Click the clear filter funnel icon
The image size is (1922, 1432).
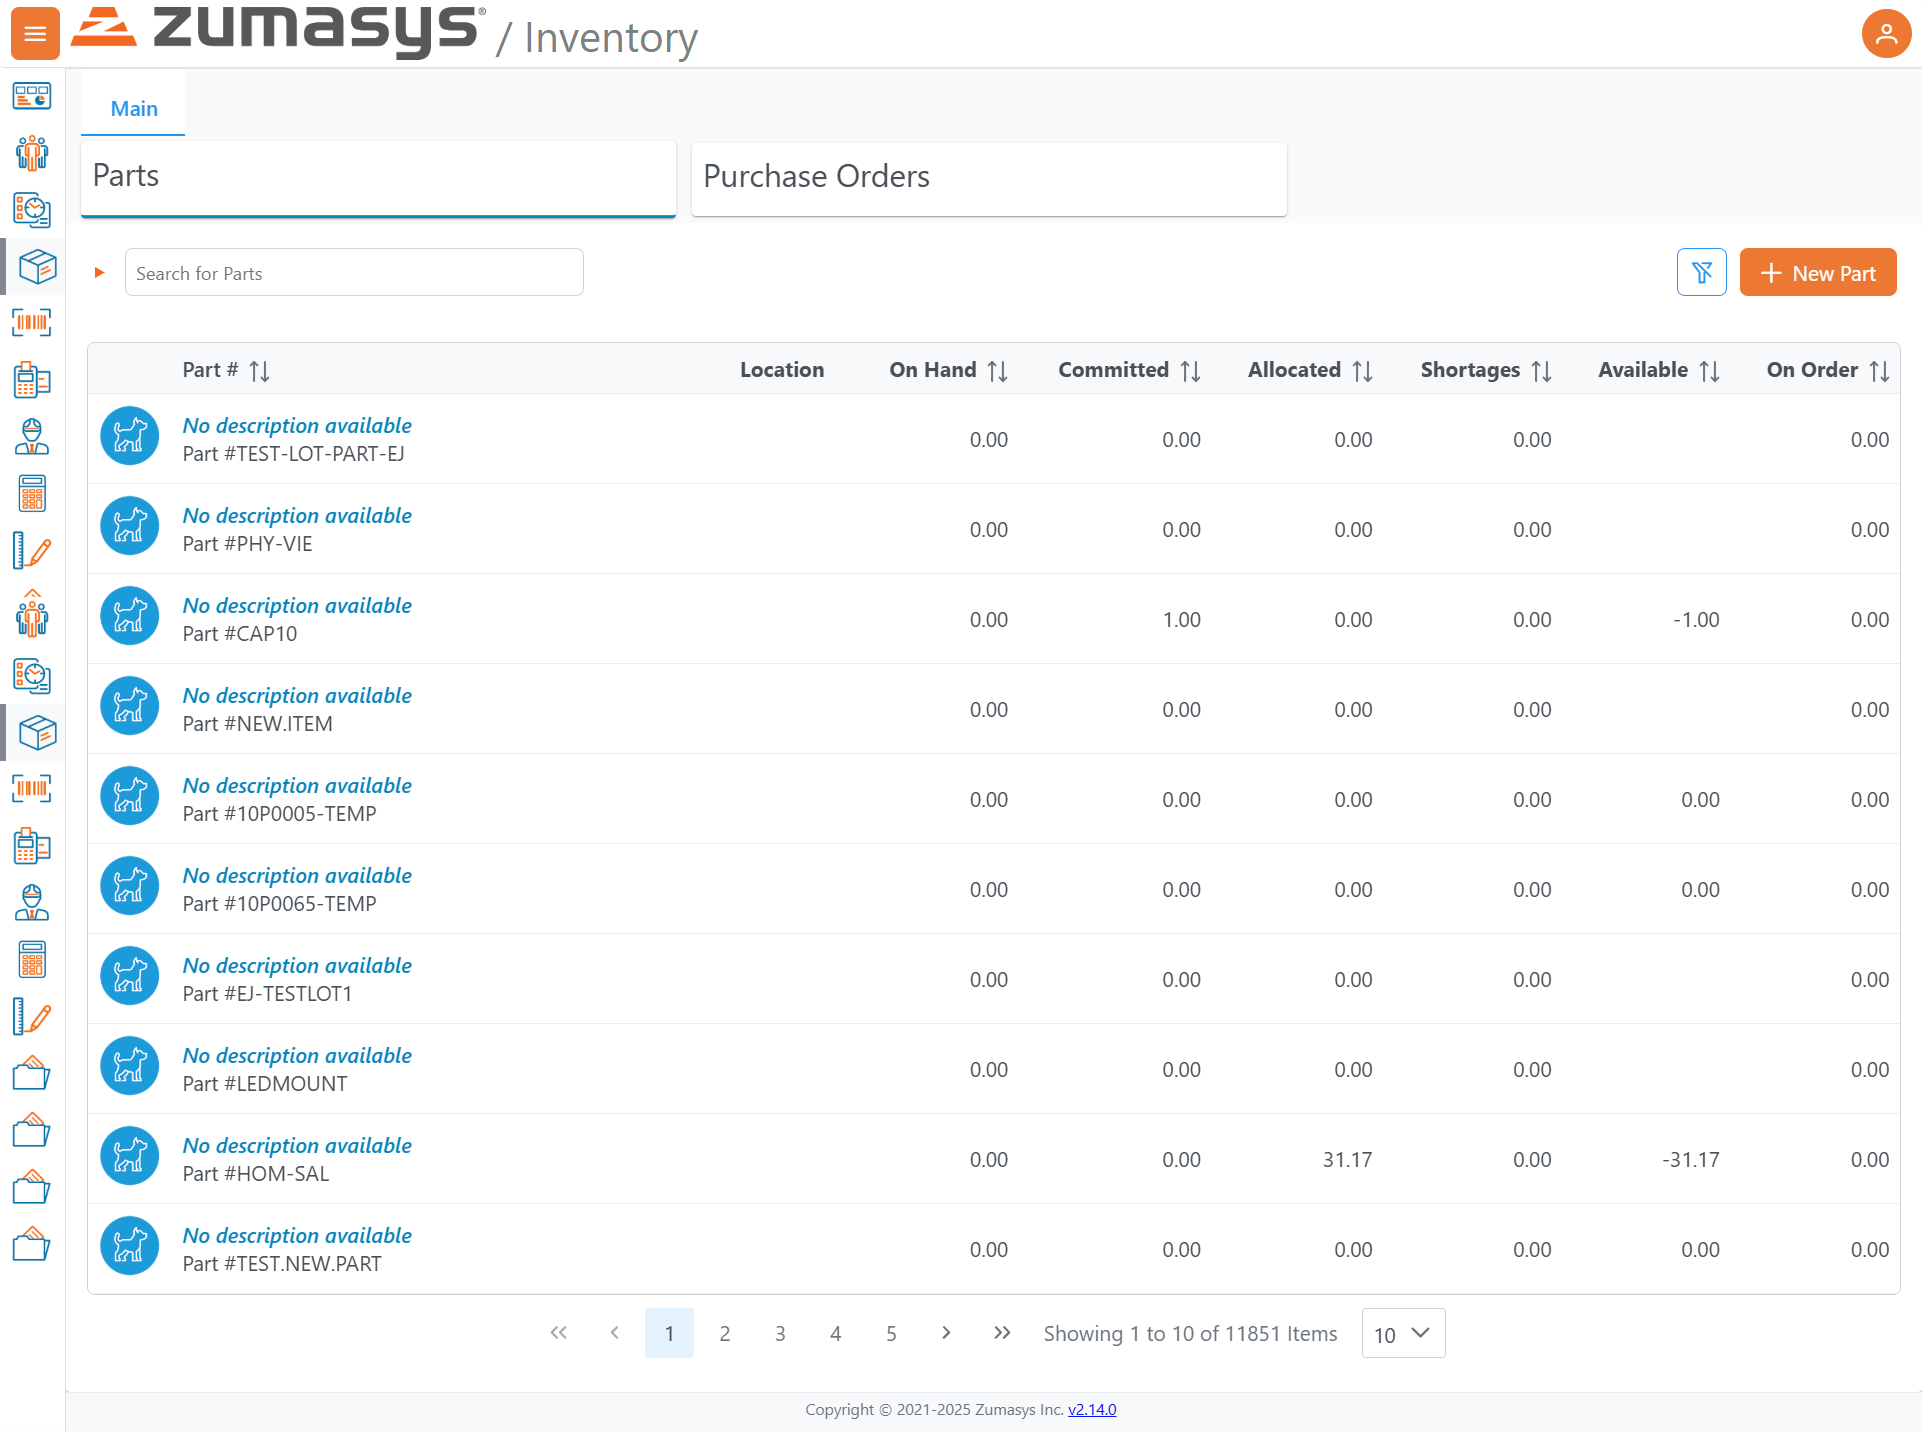[1701, 272]
